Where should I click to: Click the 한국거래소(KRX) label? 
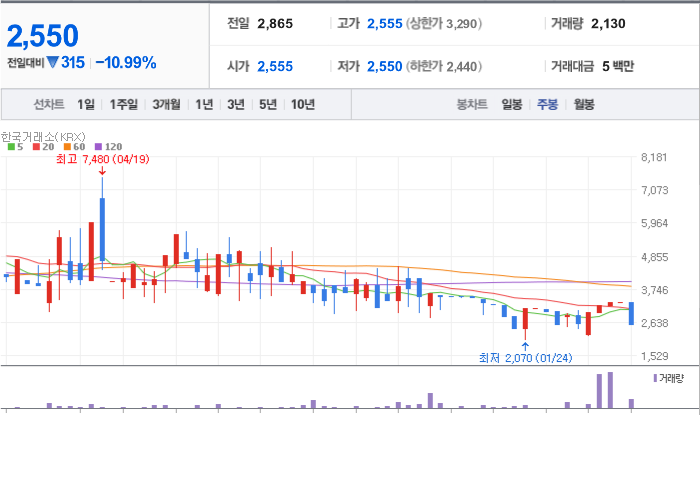[43, 137]
